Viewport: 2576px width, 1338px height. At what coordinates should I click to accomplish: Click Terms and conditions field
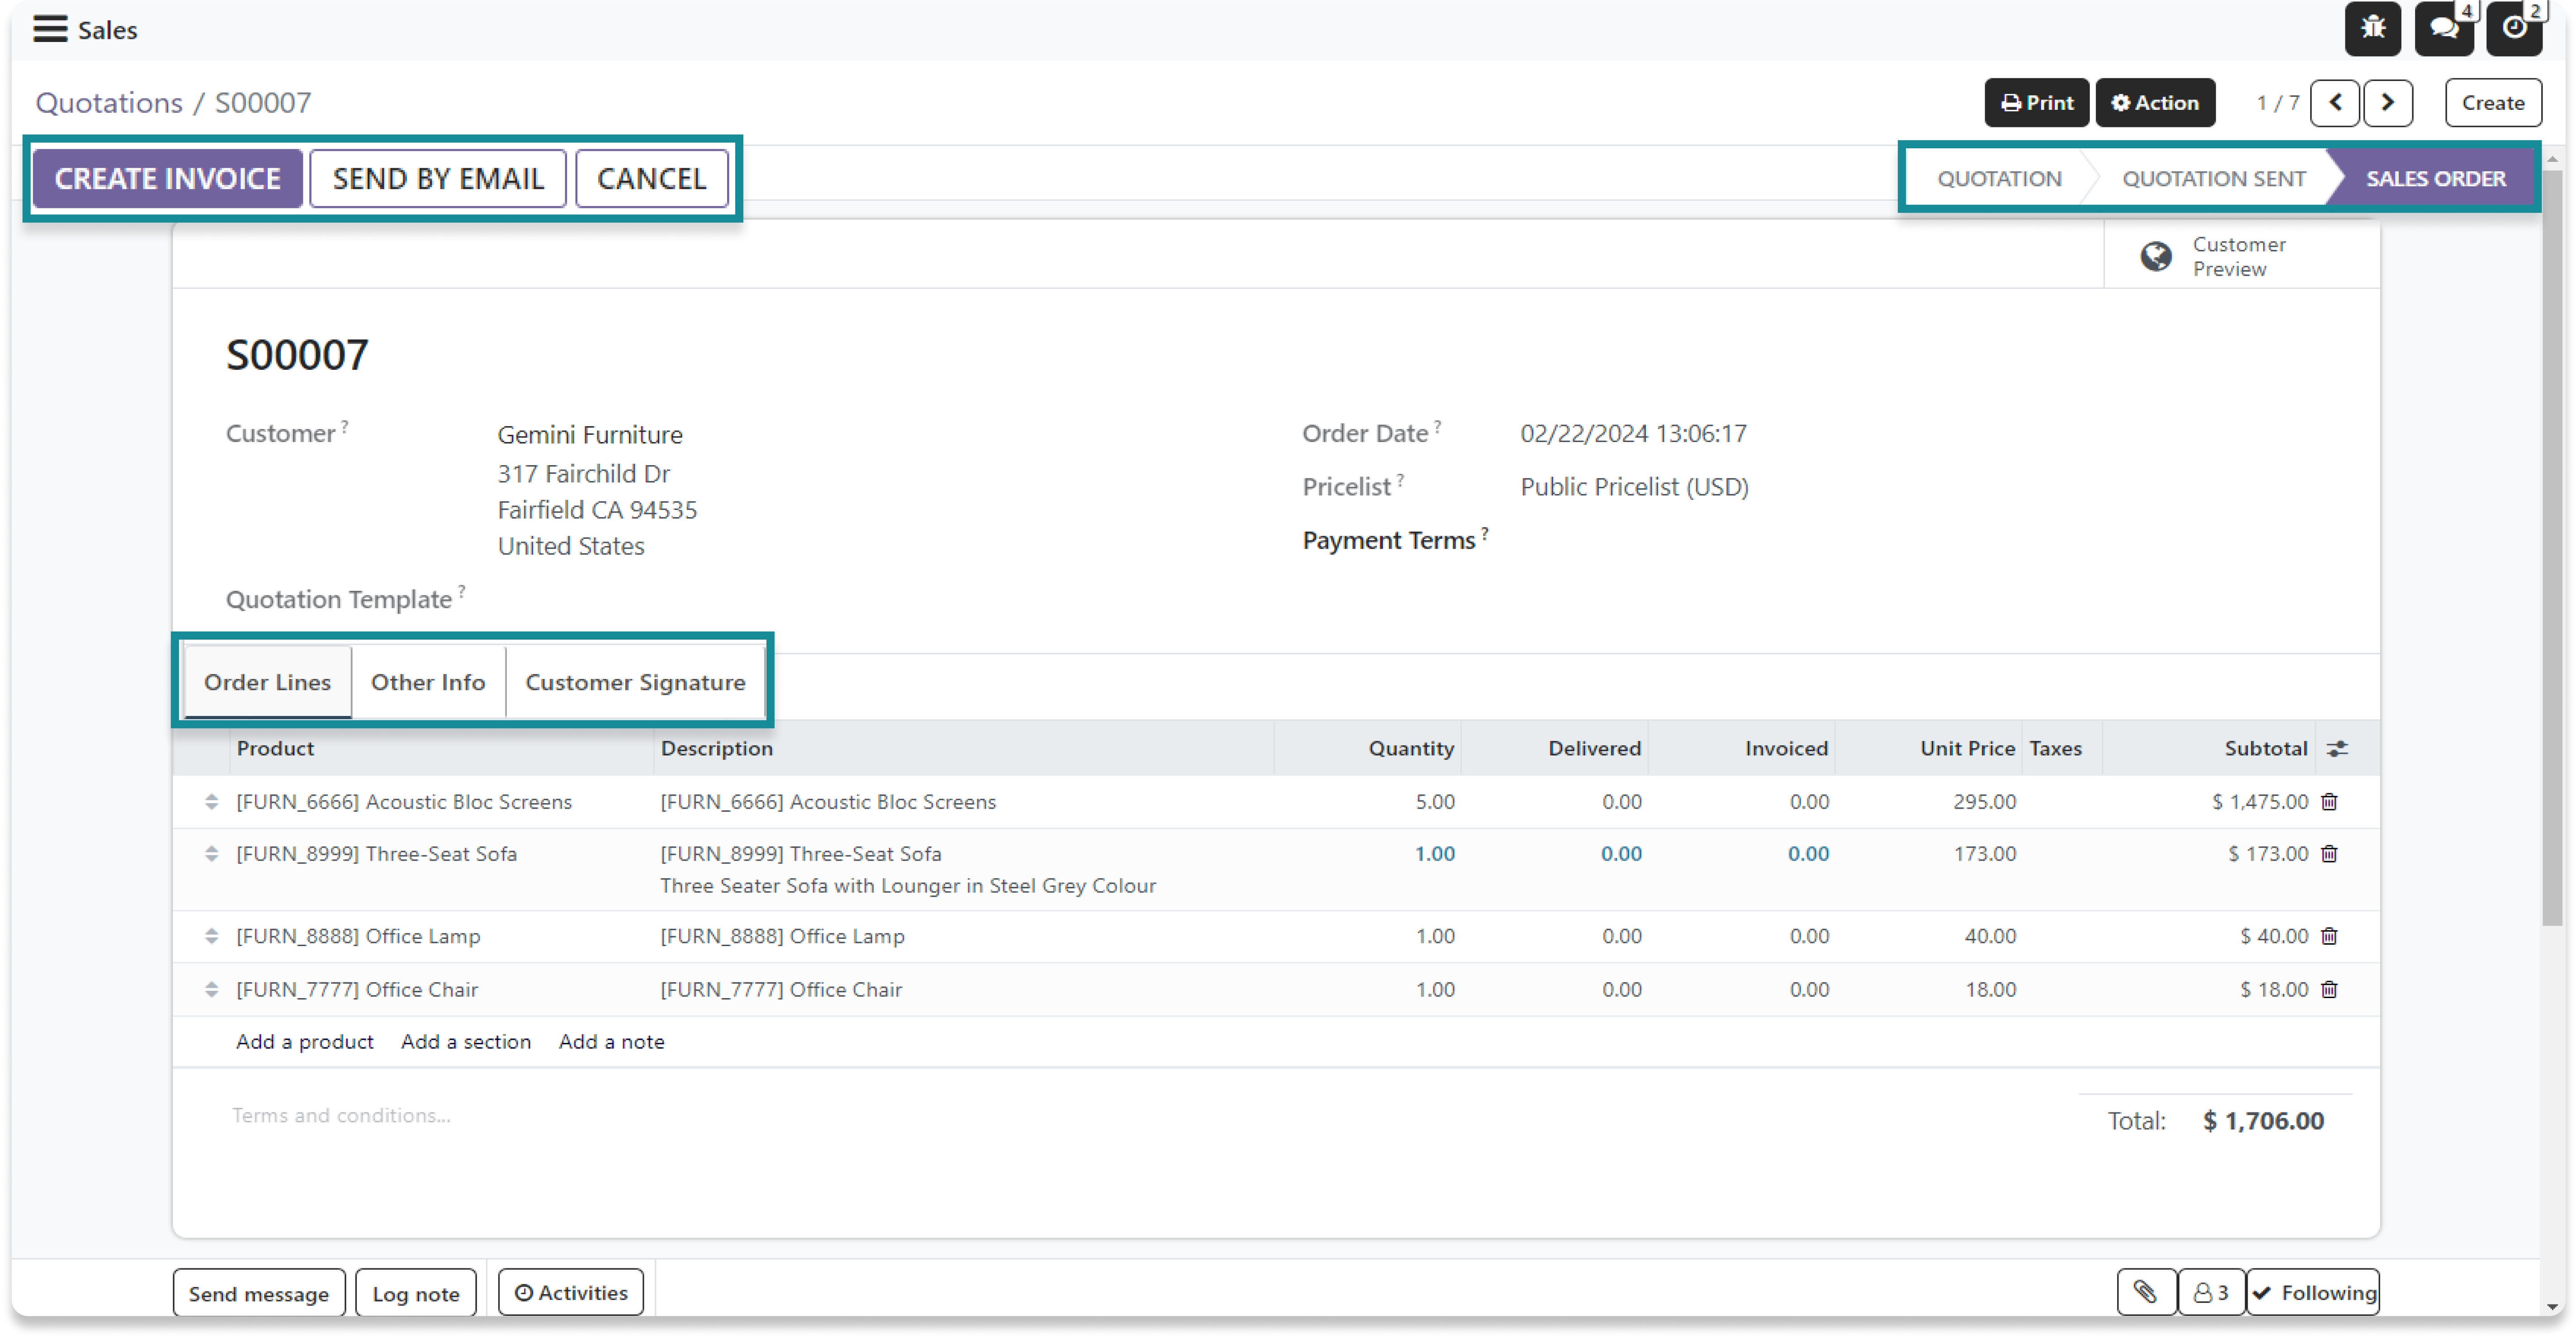pyautogui.click(x=341, y=1115)
